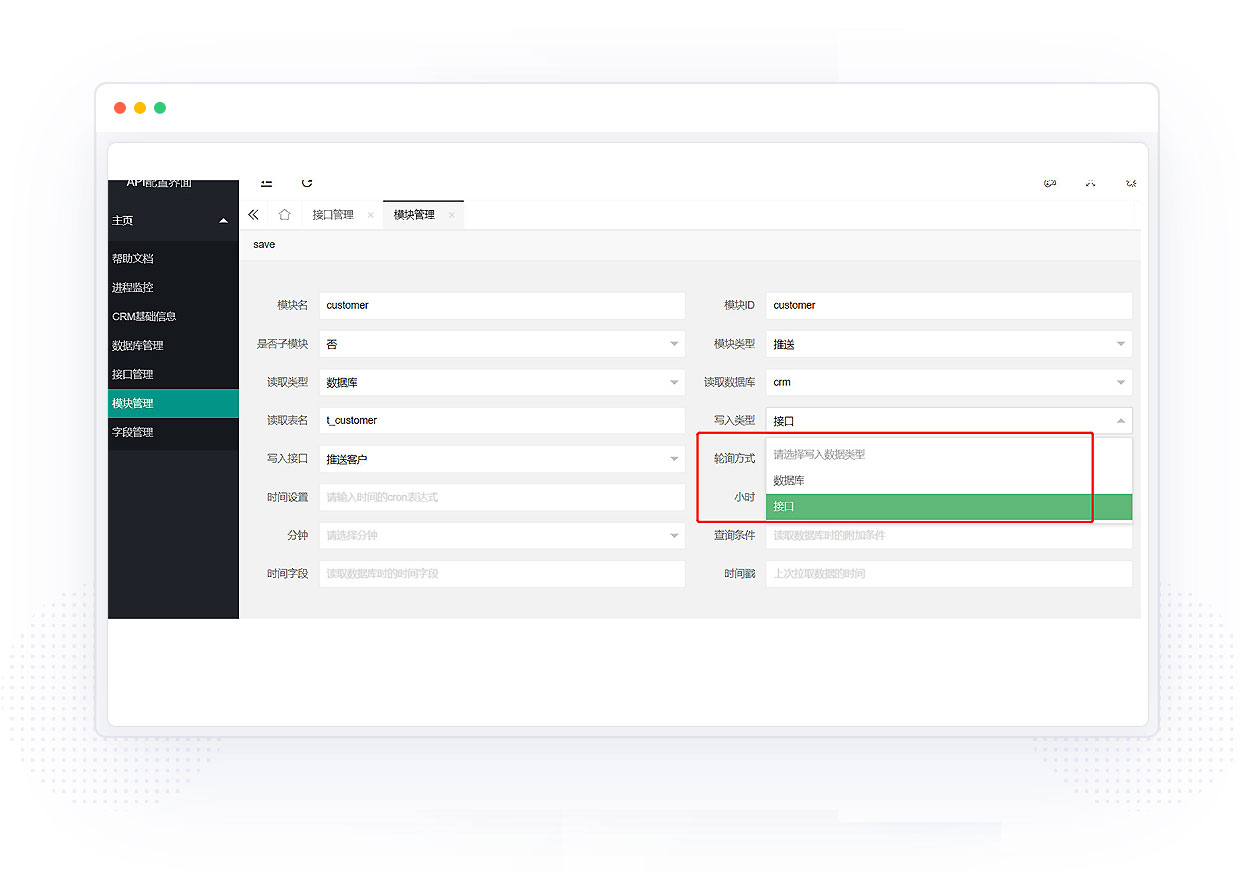The width and height of the screenshot is (1240, 880).
Task: Click the 时间设置 cron input field
Action: point(502,497)
